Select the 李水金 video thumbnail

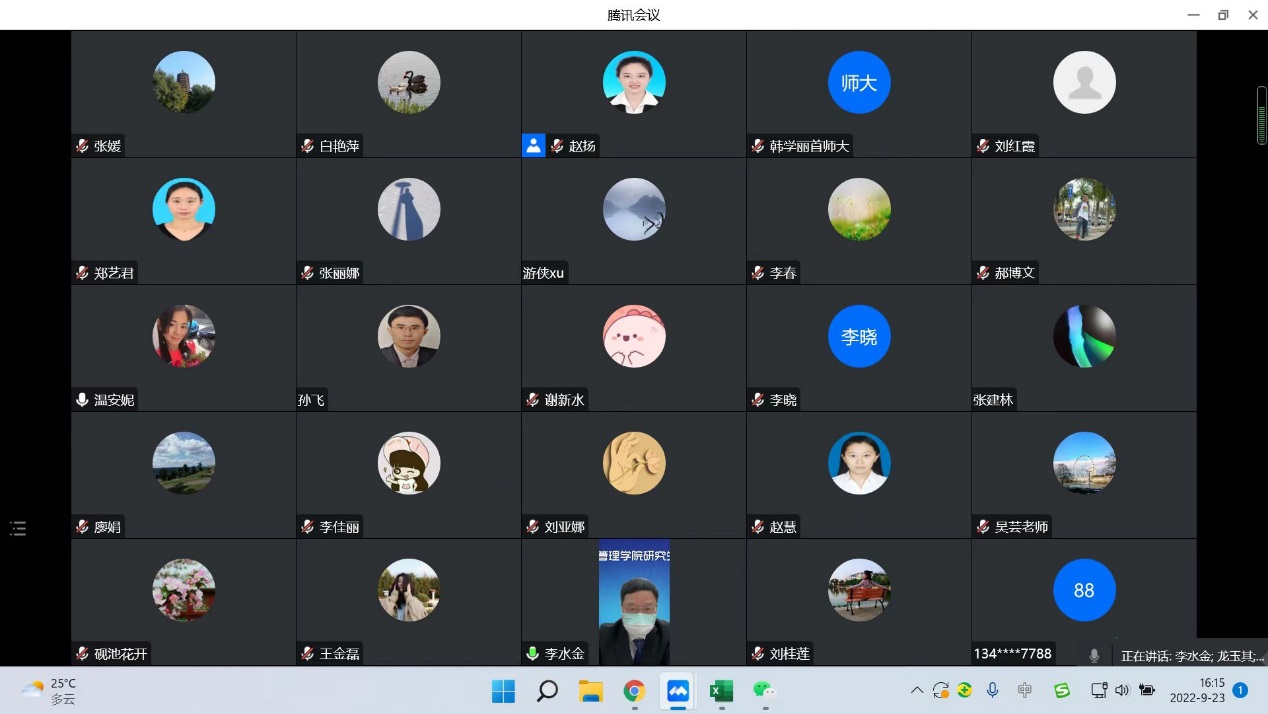click(x=634, y=602)
